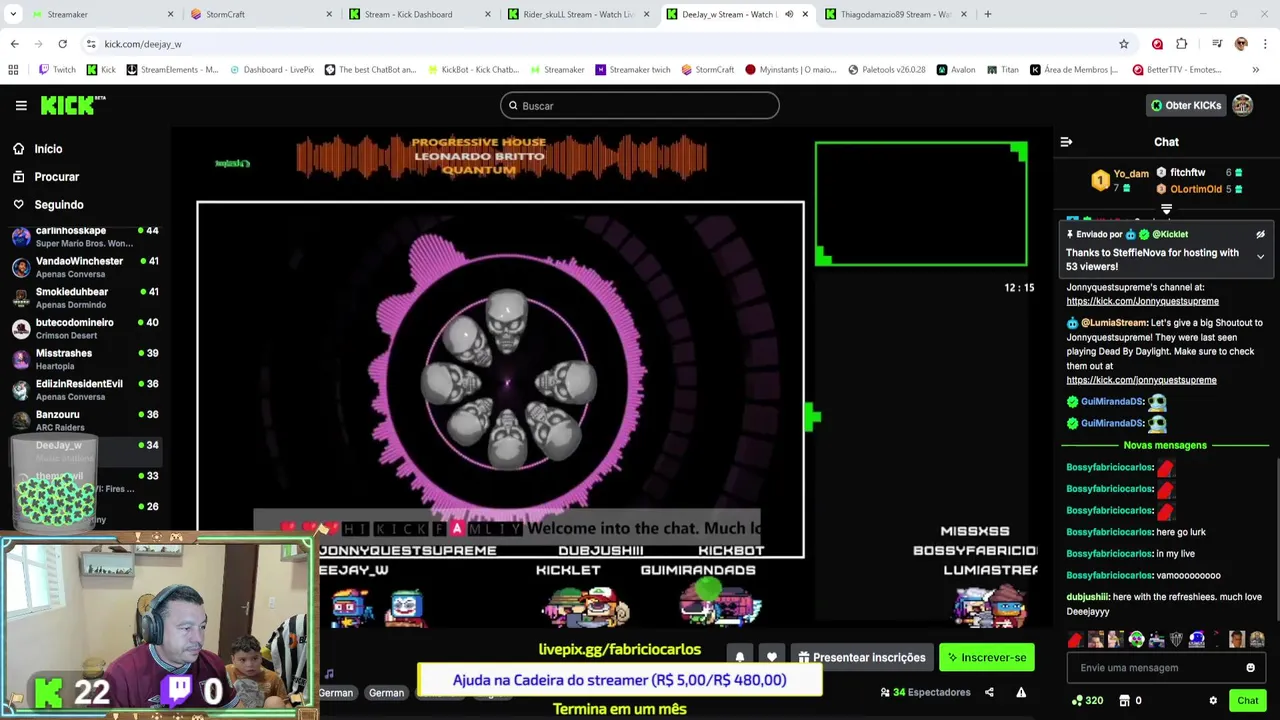Image resolution: width=1280 pixels, height=720 pixels.
Task: Show more bookmarks chevron
Action: tap(1255, 70)
